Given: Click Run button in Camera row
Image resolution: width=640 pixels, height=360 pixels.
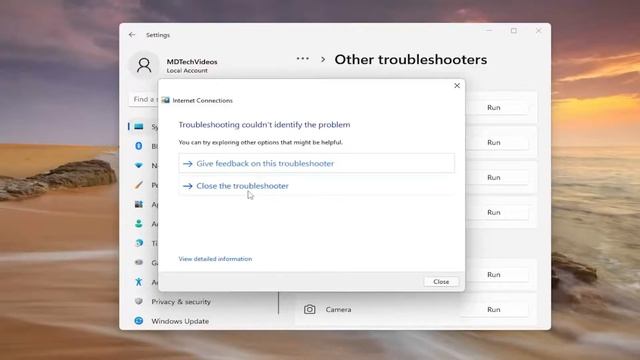Looking at the screenshot, I should point(493,309).
